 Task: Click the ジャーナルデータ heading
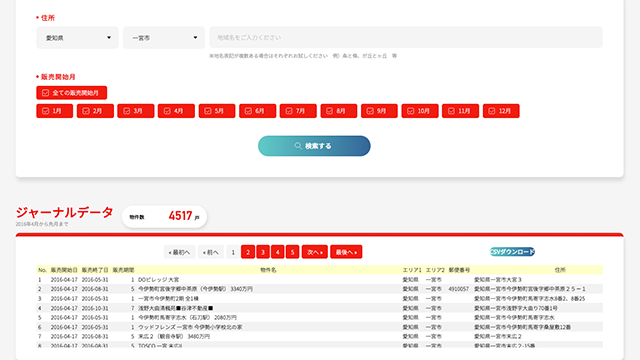pos(64,212)
